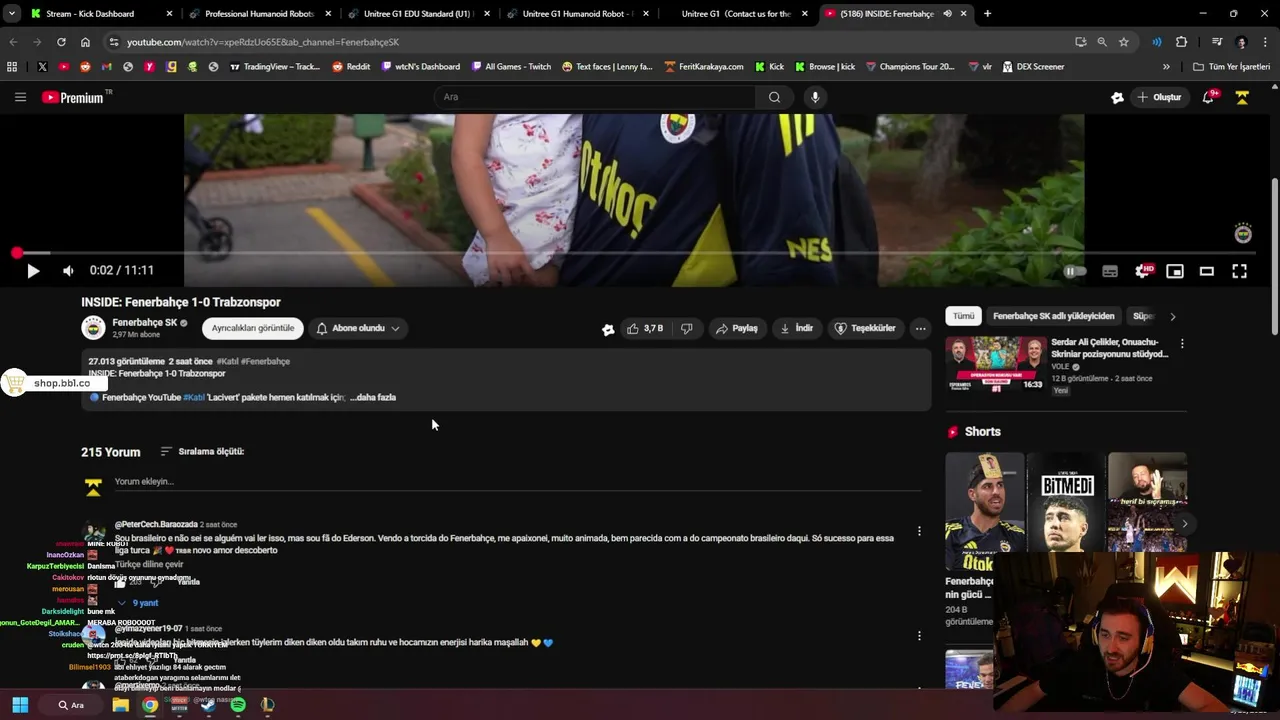Viewport: 1280px width, 720px height.
Task: Expand the Abone olundu subscription dropdown
Action: 358,328
